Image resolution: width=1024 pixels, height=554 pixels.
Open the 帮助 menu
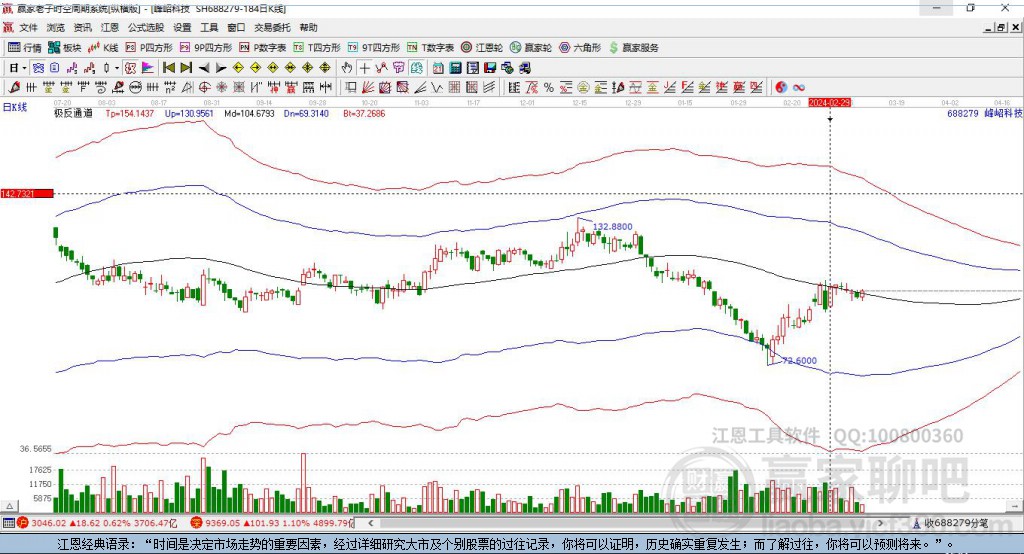pos(308,27)
